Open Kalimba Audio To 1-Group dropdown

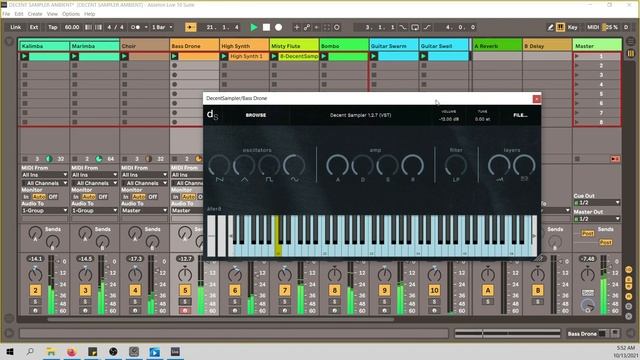[x=44, y=211]
